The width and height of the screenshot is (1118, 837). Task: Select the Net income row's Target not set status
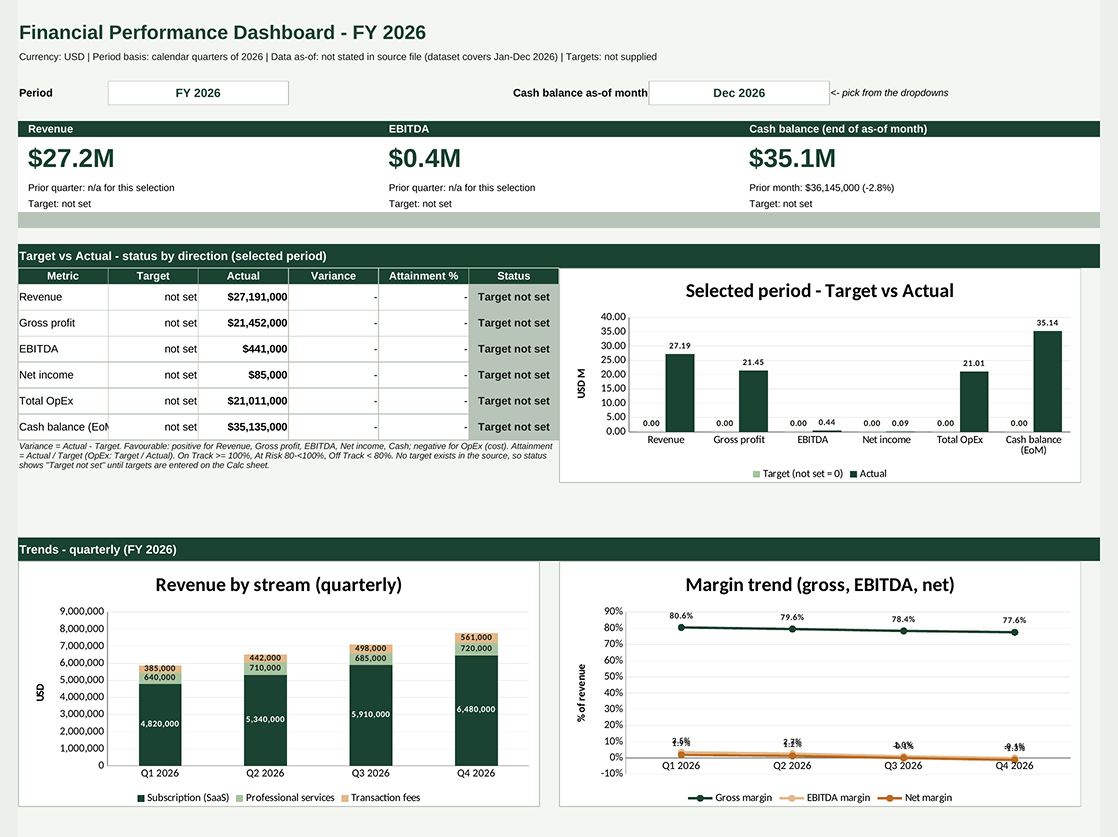click(x=513, y=375)
